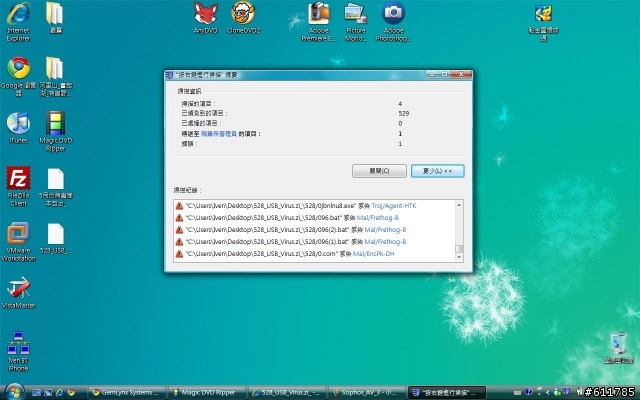Screen dimensions: 640x400
Task: Open Google Chrome desktop icon
Action: (18, 77)
